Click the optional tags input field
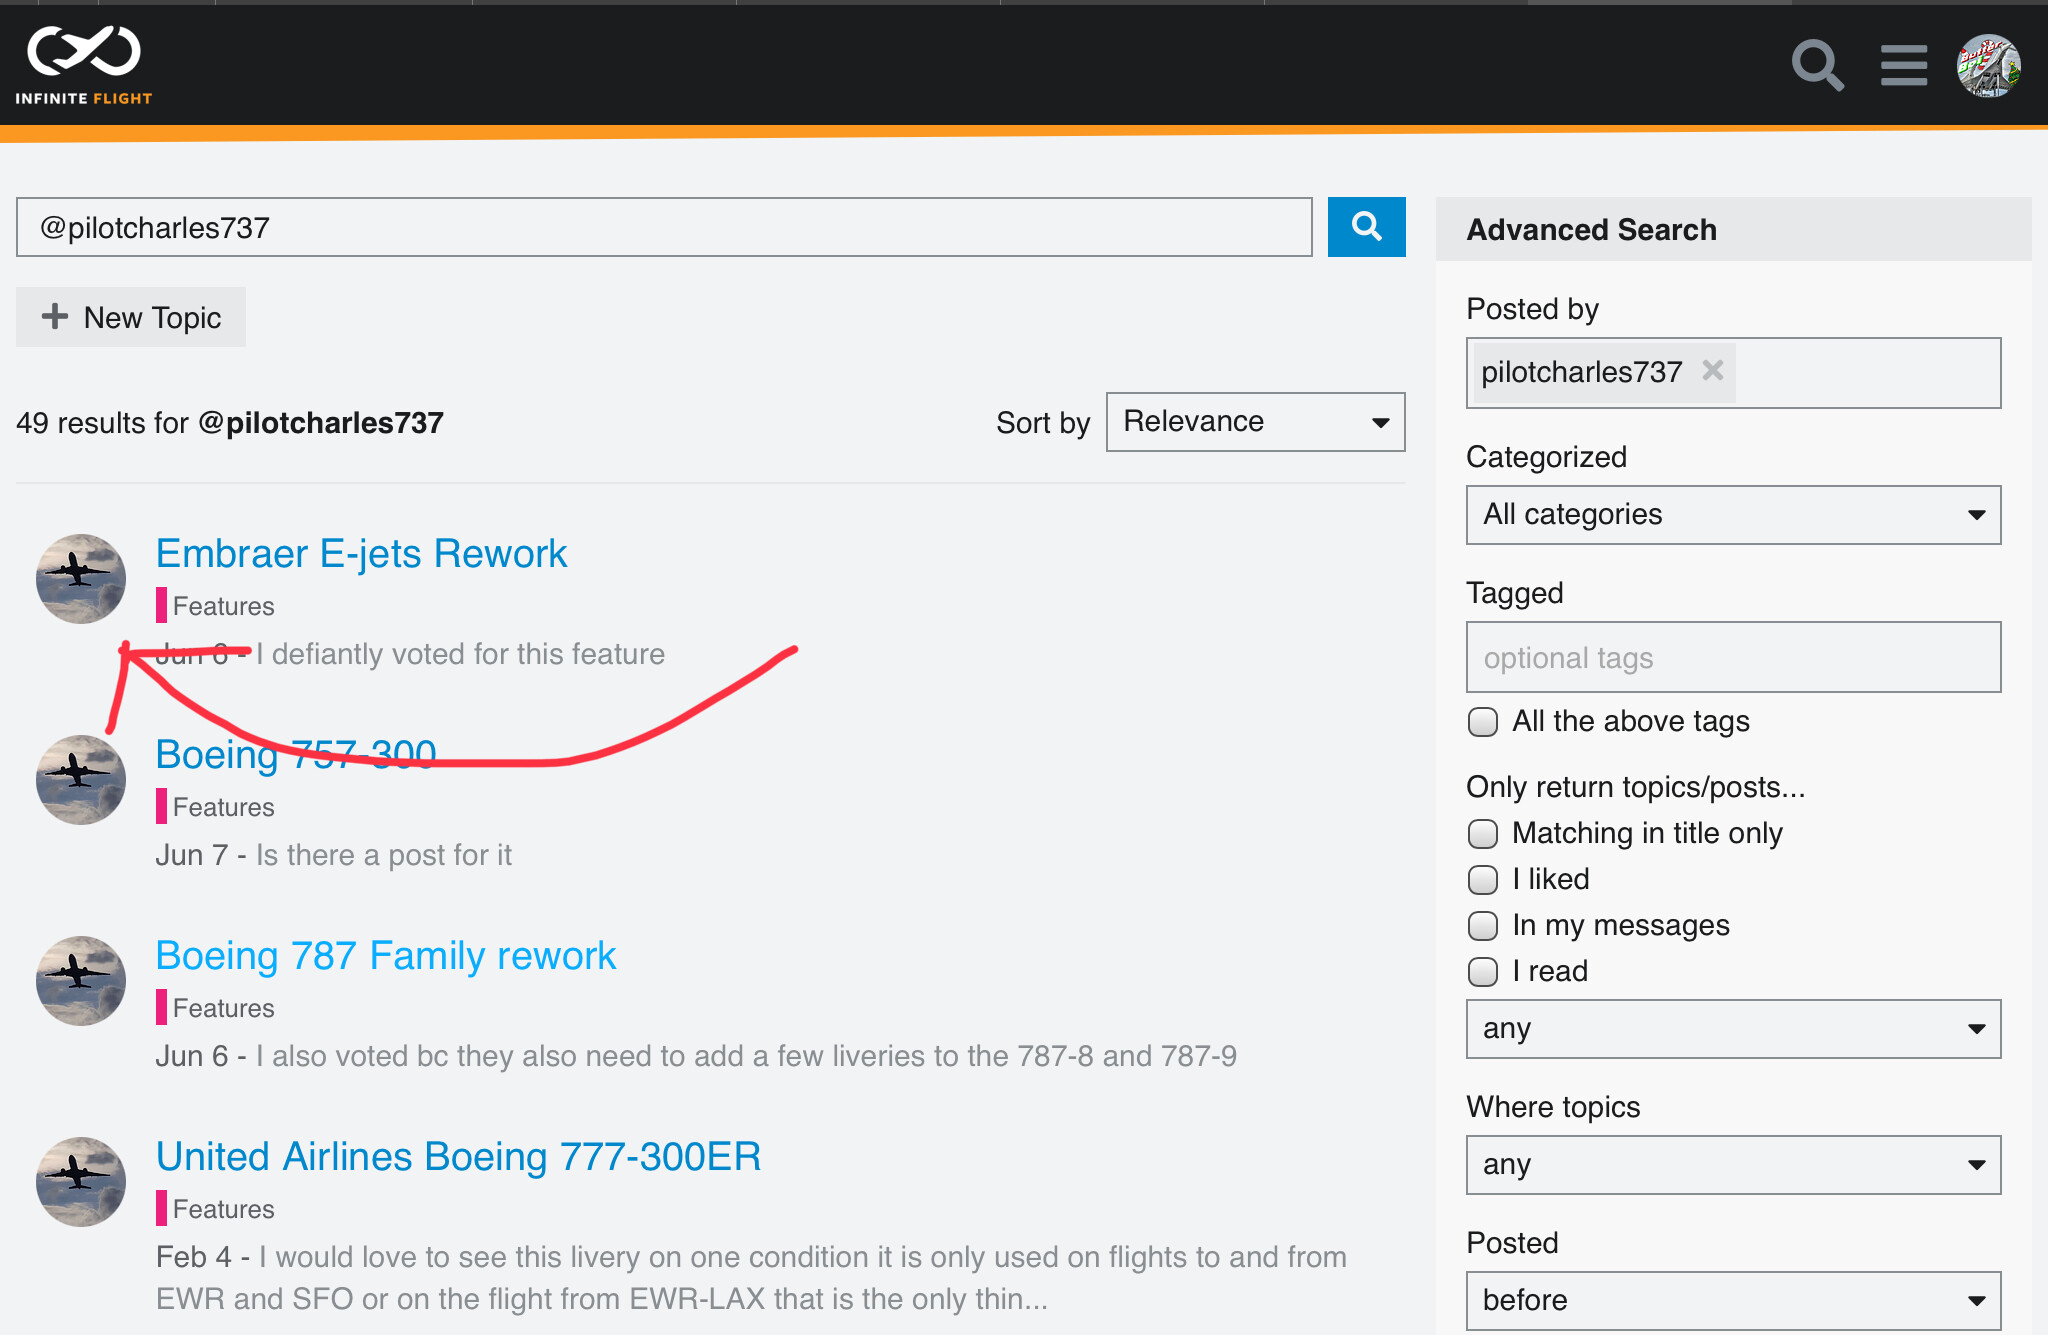The height and width of the screenshot is (1335, 2048). [1733, 657]
